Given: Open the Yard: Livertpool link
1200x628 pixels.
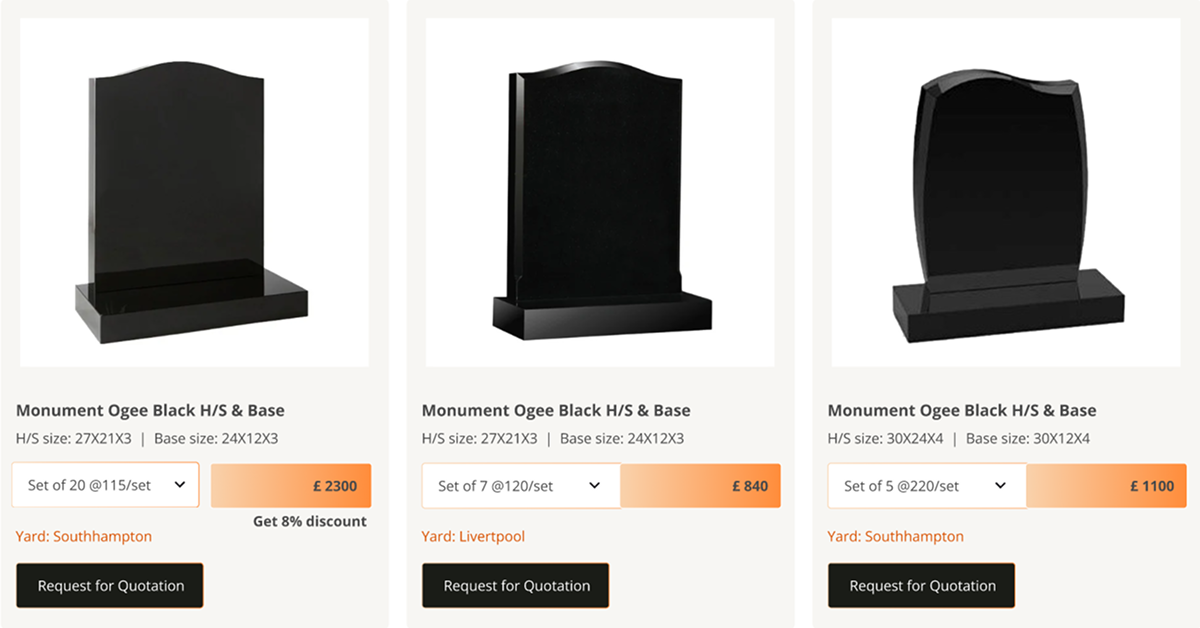Looking at the screenshot, I should coord(473,536).
